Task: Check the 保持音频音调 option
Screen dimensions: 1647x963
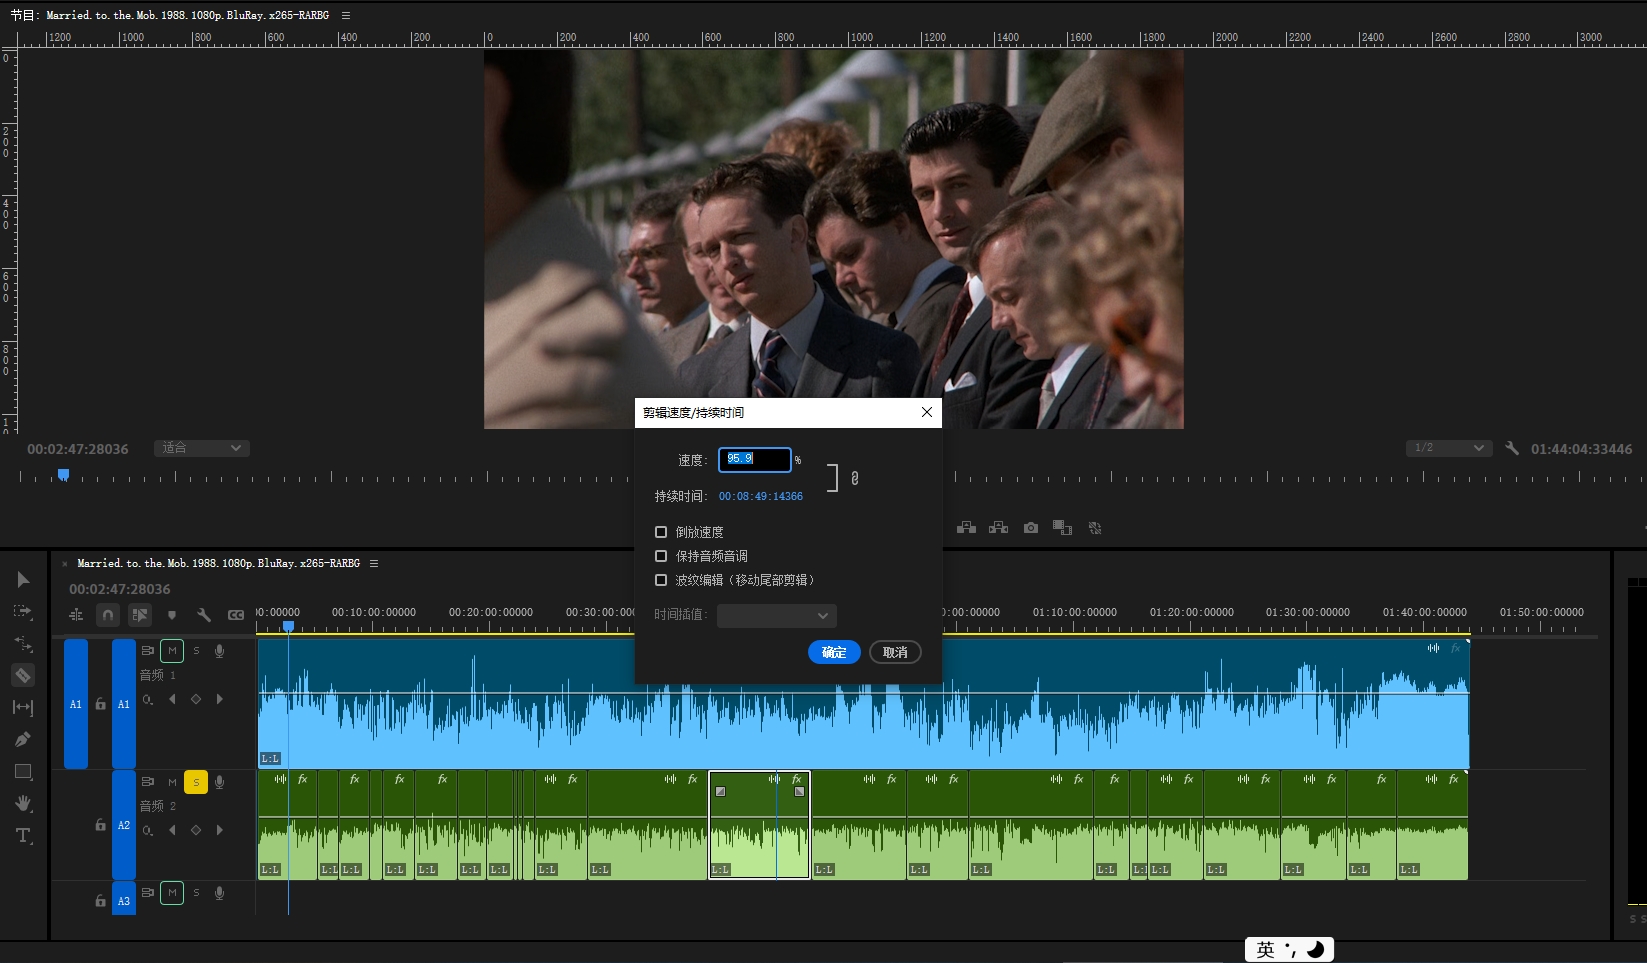Action: (661, 556)
